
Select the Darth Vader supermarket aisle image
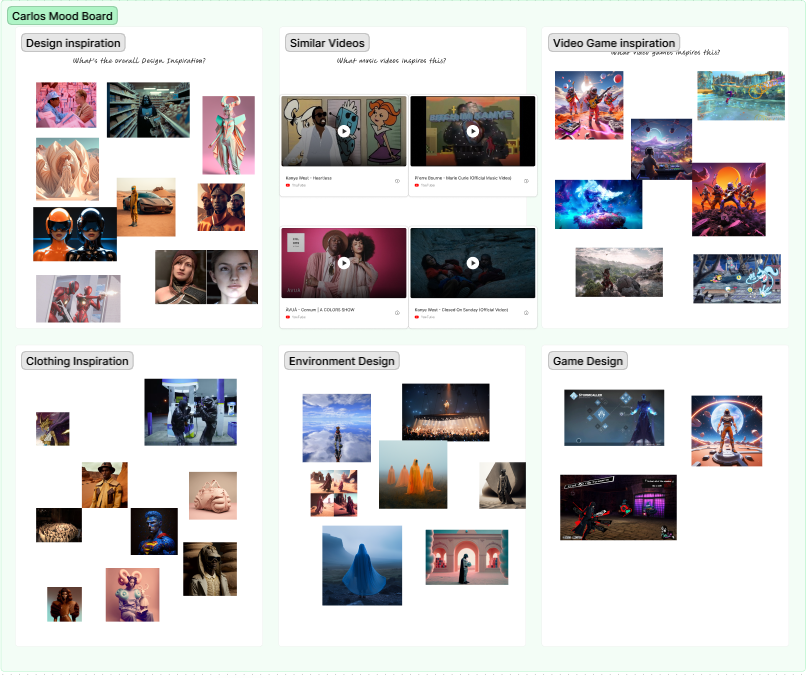pyautogui.click(x=149, y=110)
